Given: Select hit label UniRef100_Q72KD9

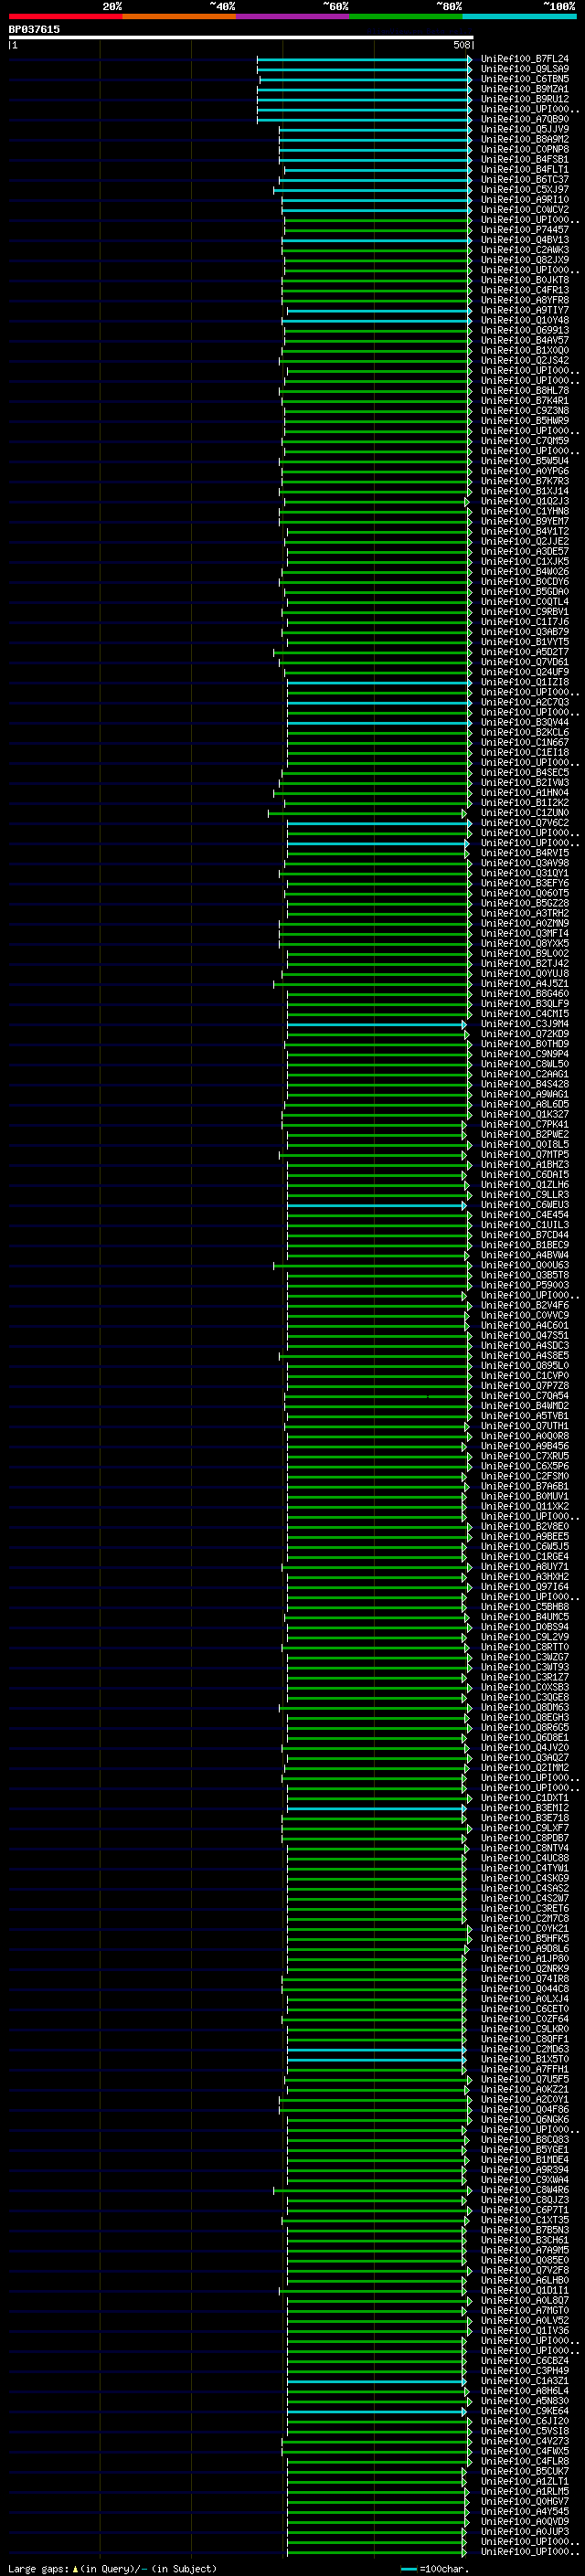Looking at the screenshot, I should [525, 1034].
